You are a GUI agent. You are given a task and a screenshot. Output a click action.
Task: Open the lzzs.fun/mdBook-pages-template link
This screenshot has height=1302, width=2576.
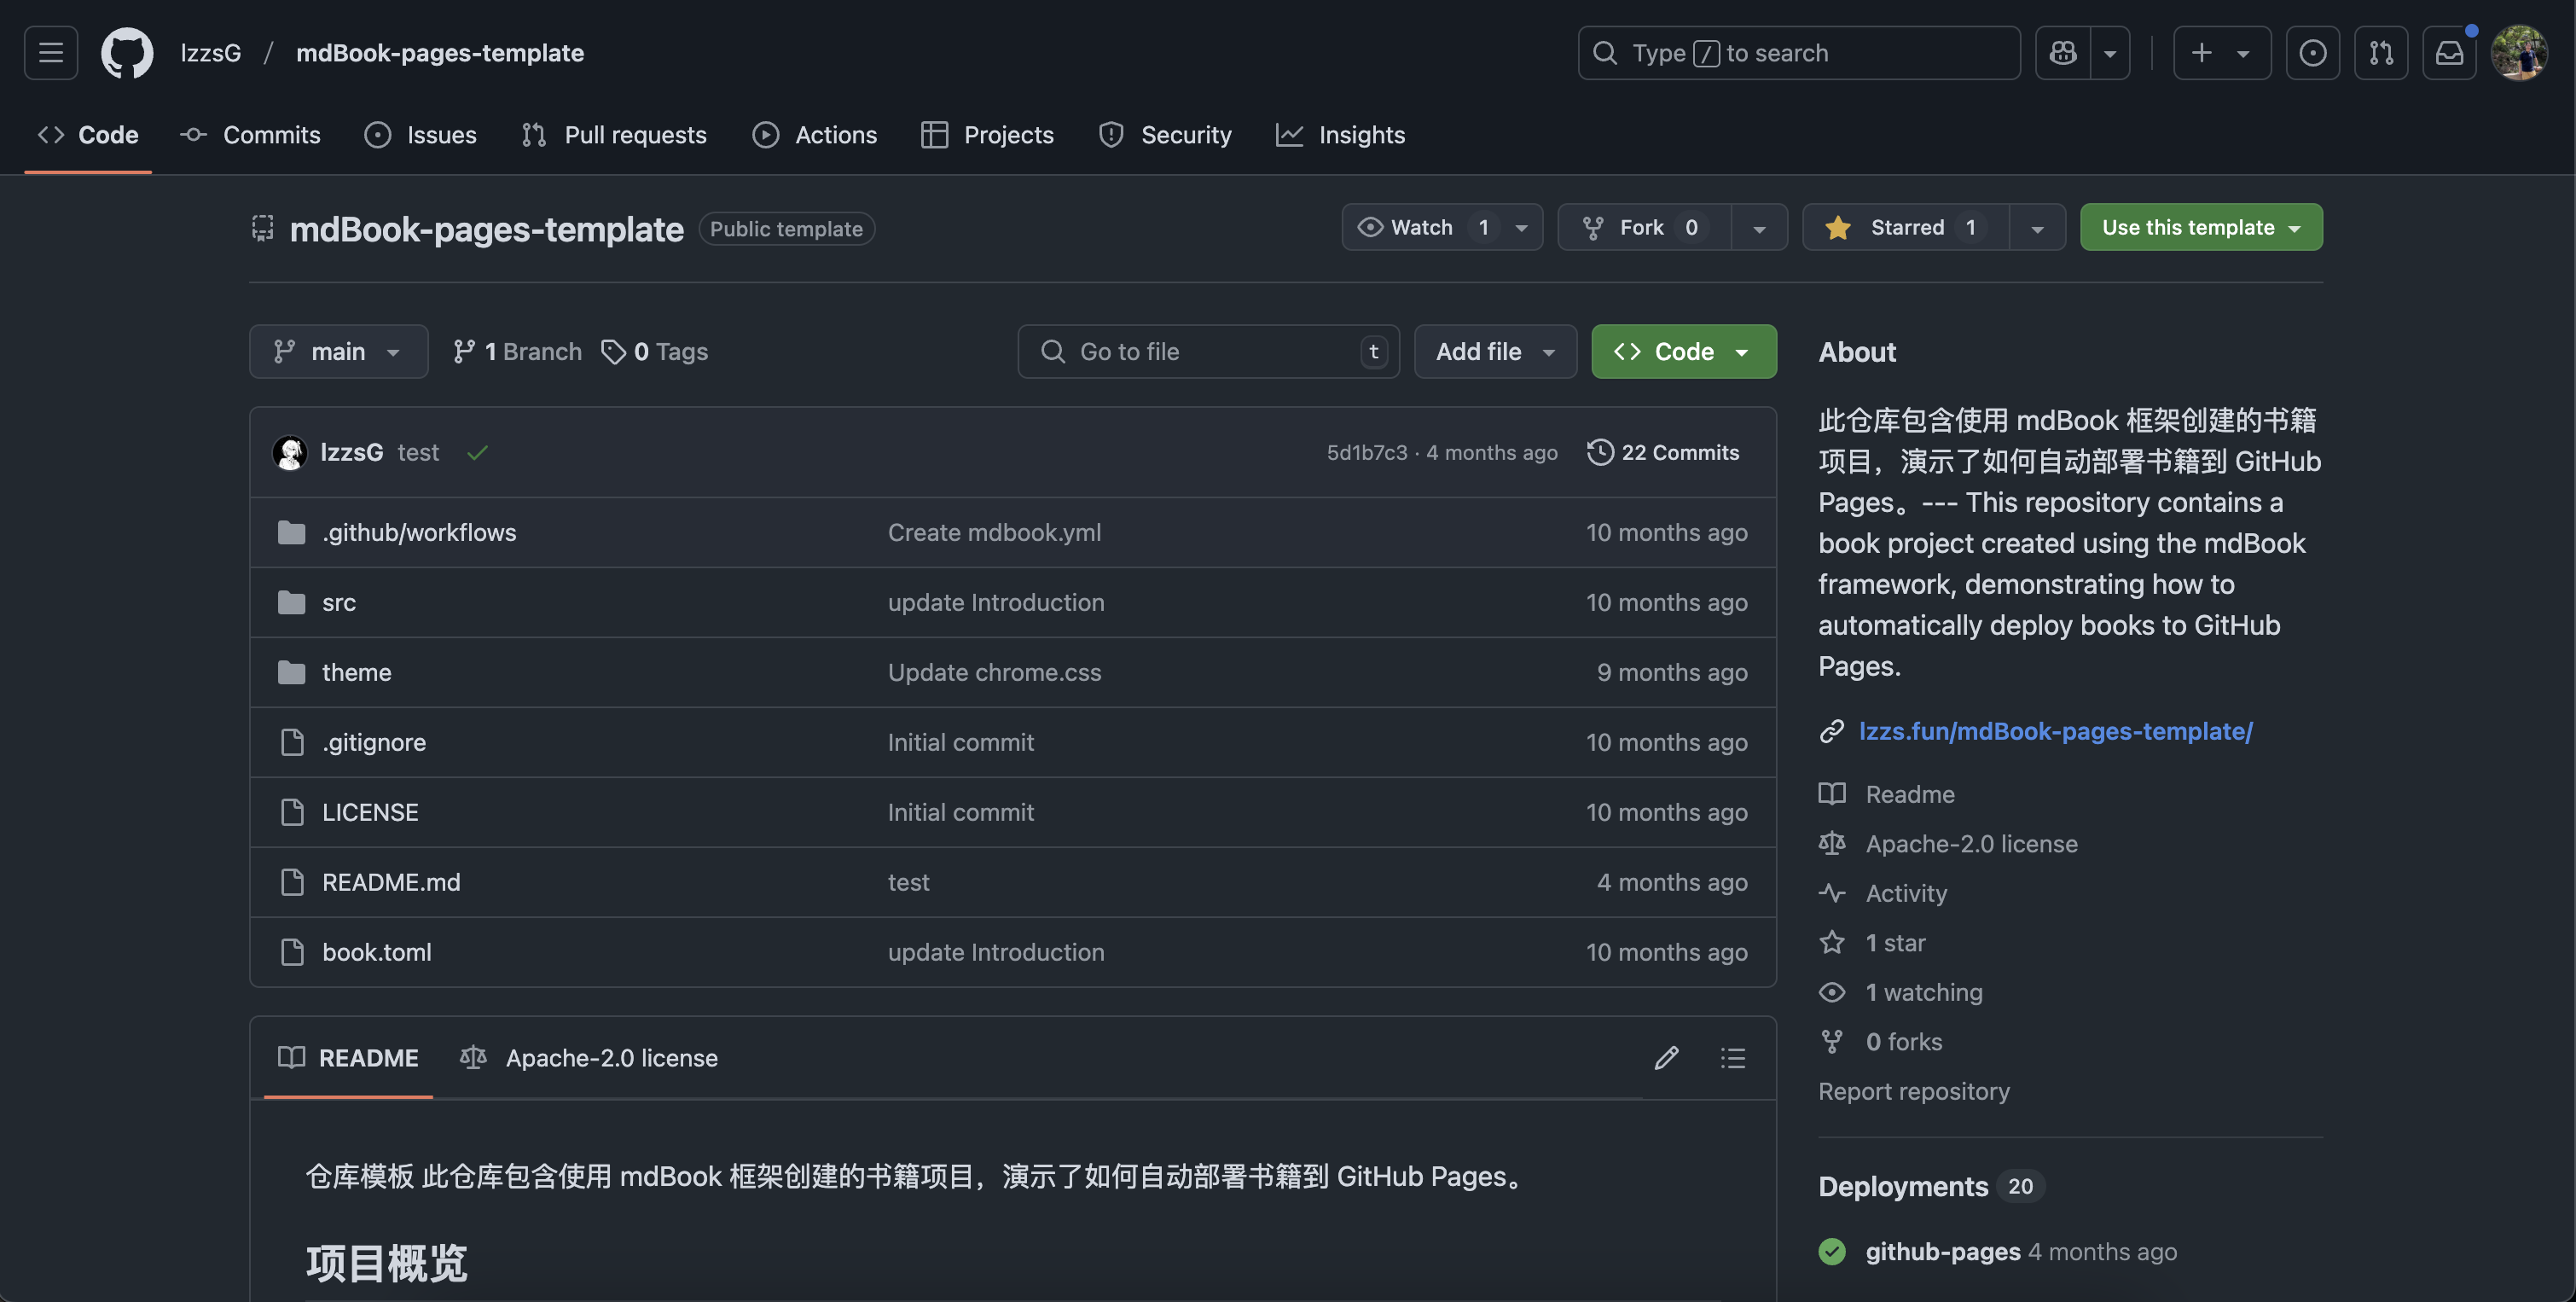pos(2055,731)
